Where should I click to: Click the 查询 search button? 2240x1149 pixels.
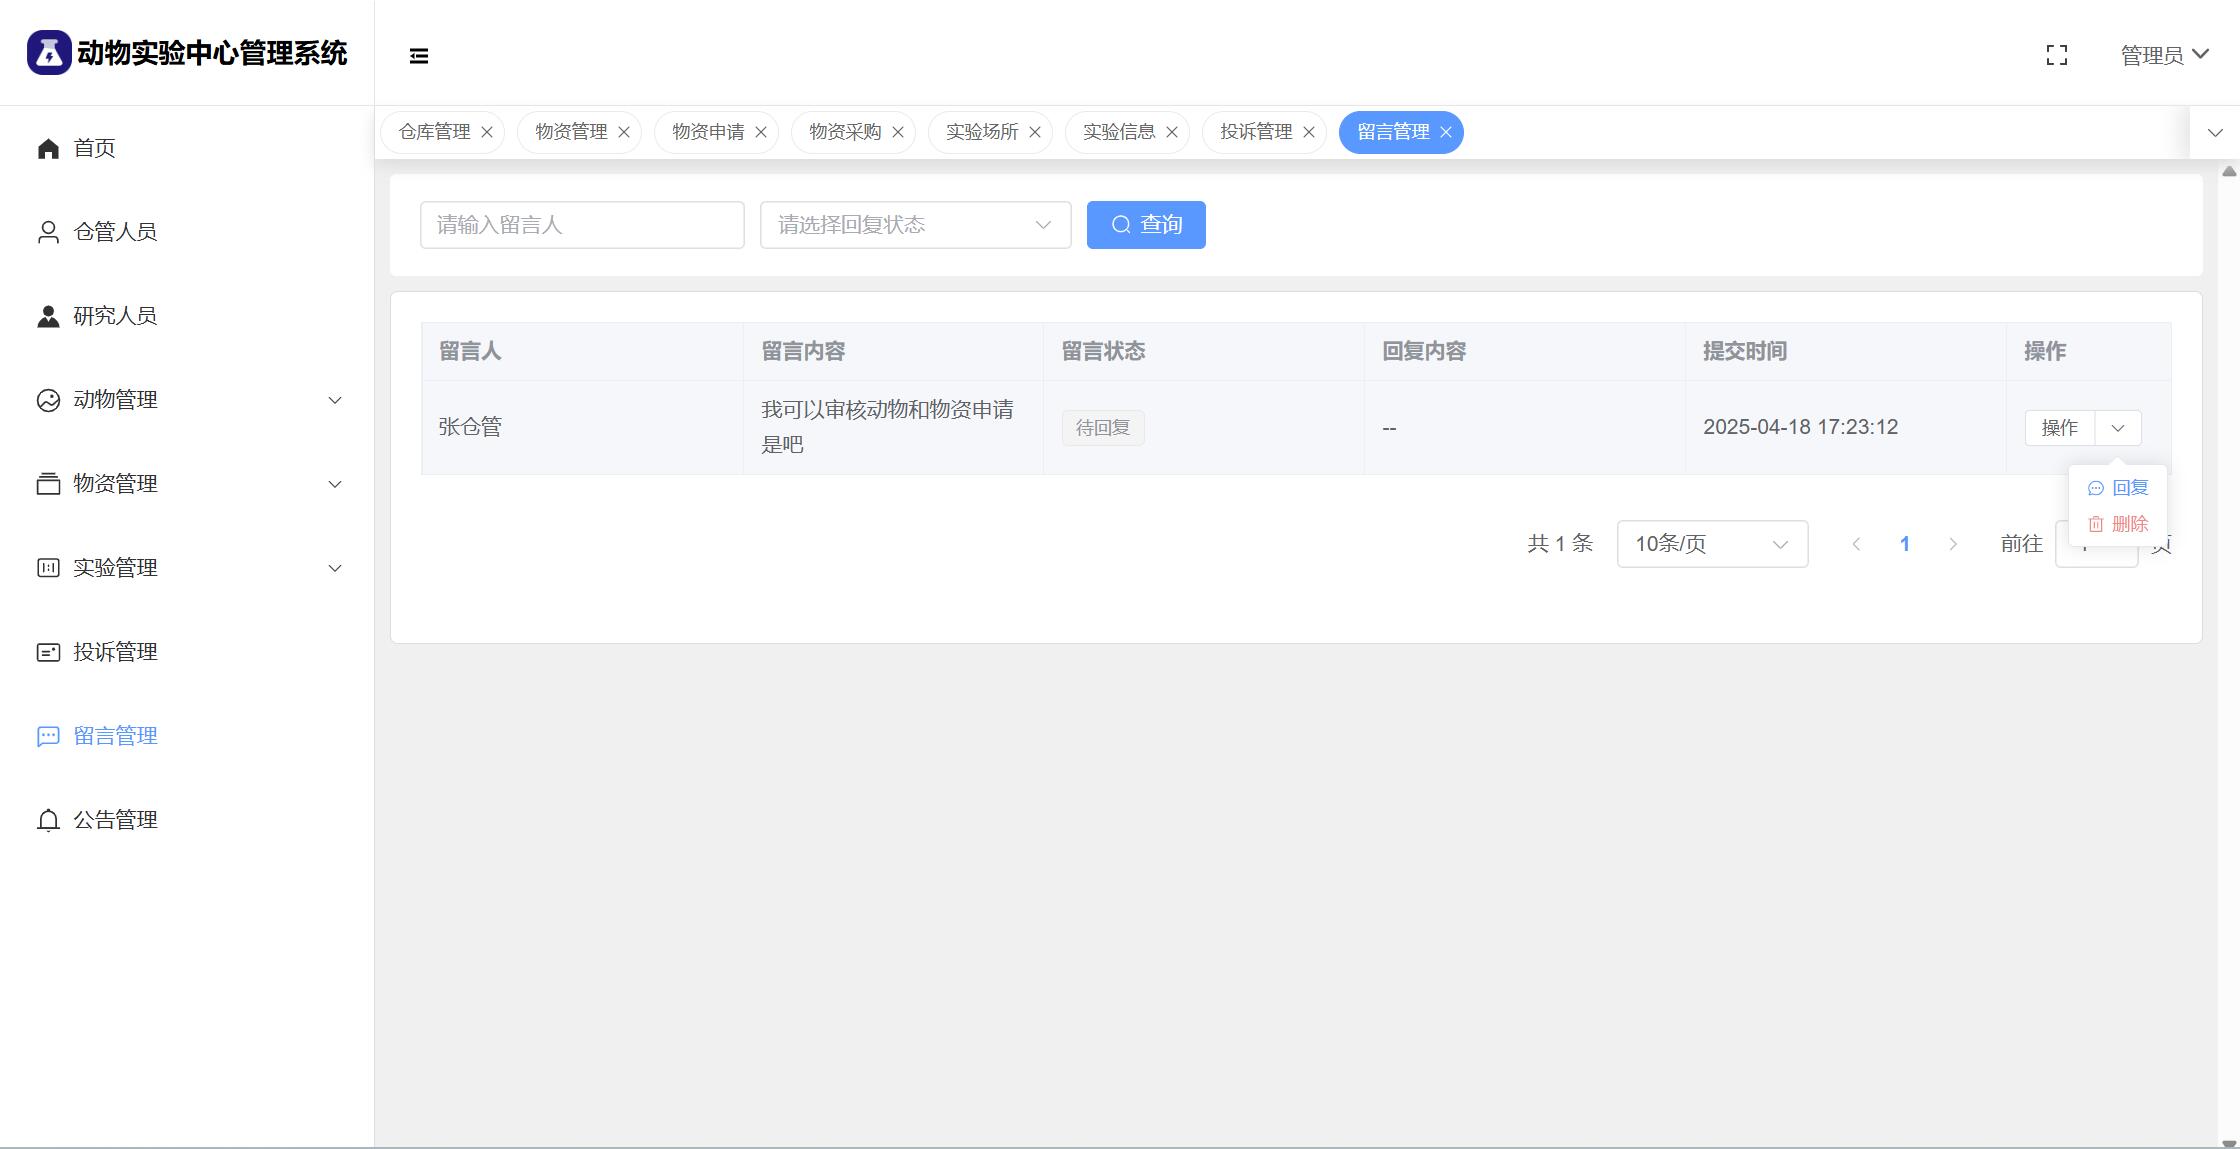1145,225
